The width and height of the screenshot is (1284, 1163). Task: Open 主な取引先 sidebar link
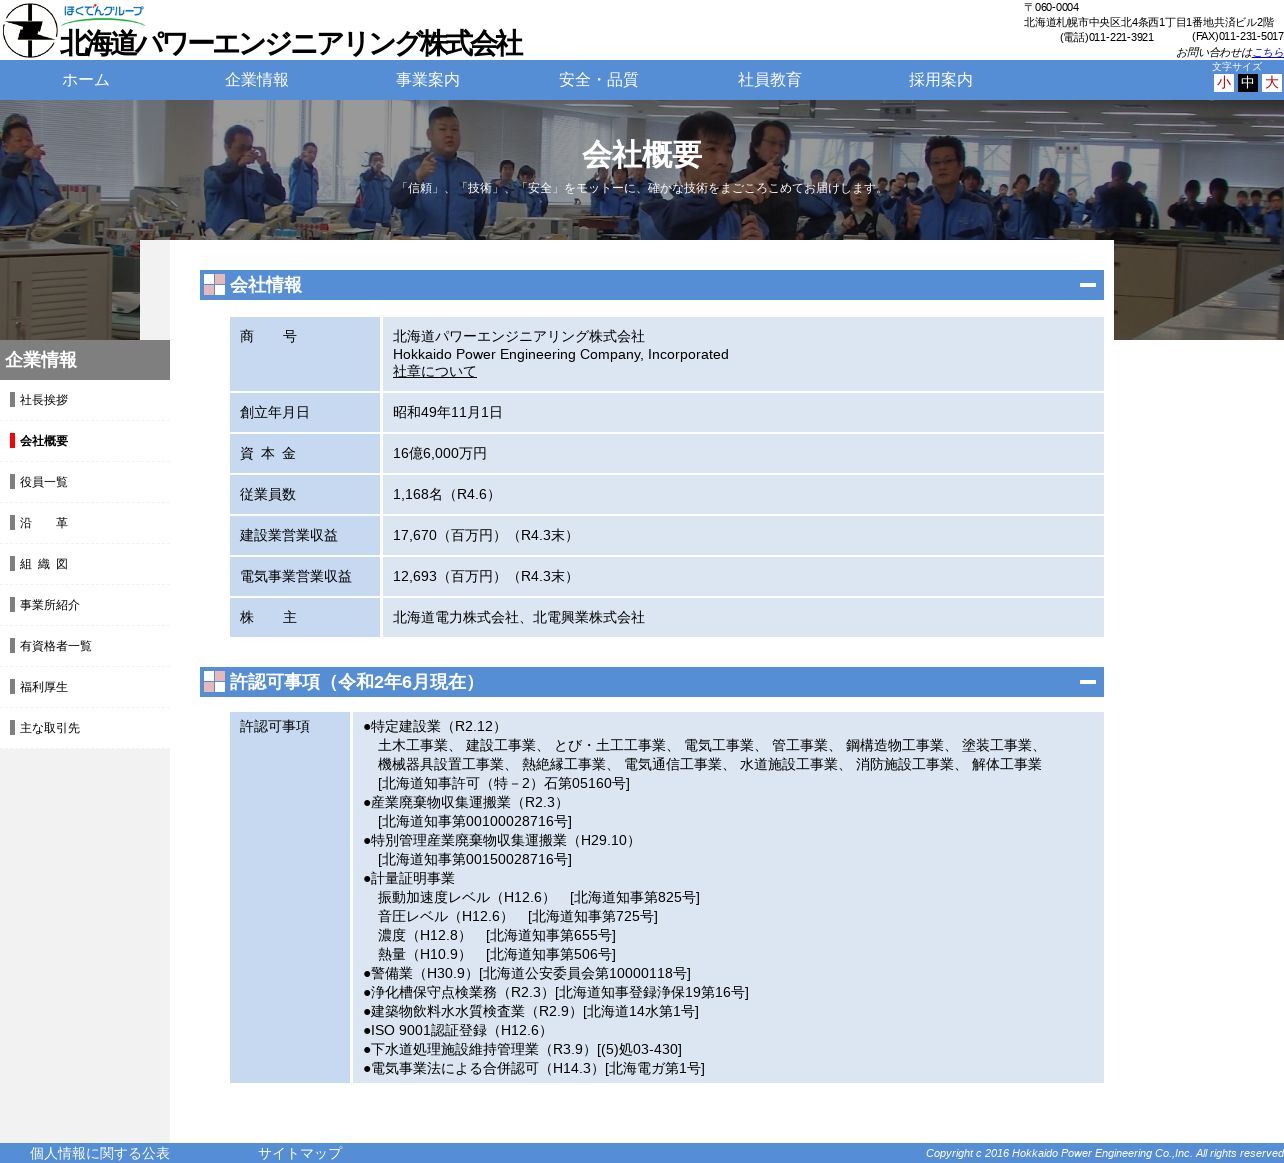tap(50, 728)
